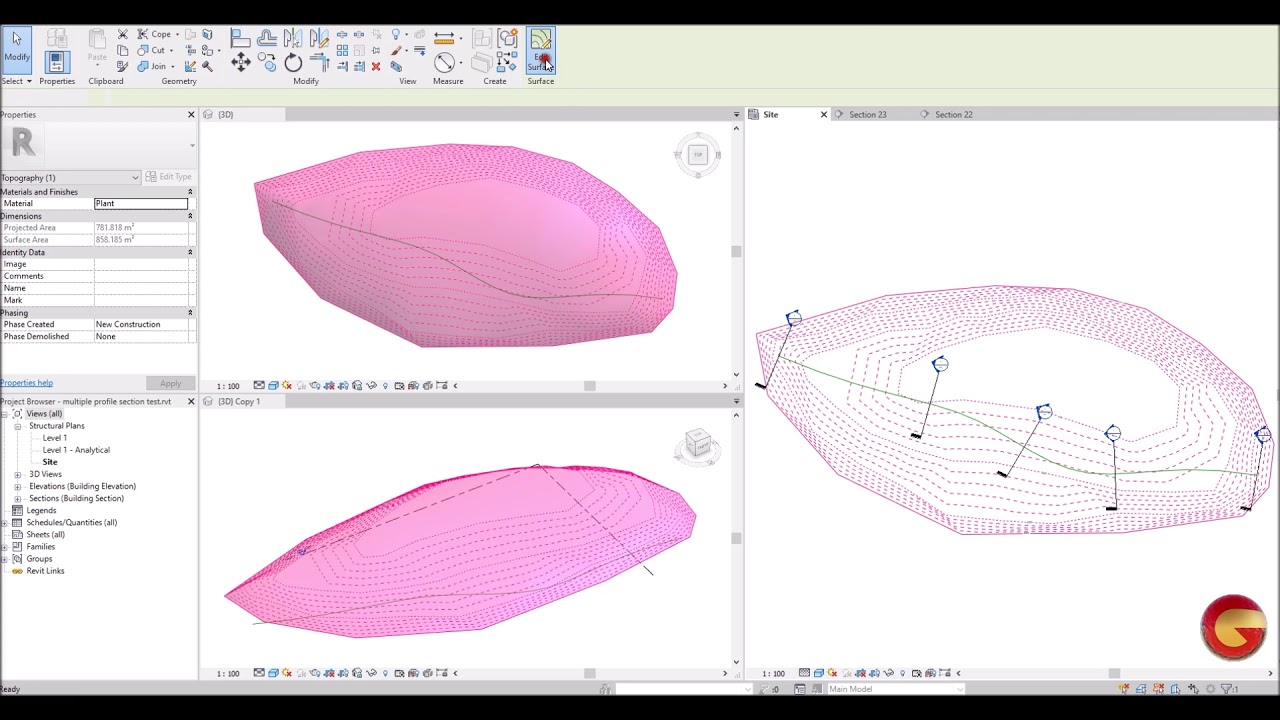Close the Project Browser panel
This screenshot has width=1280, height=720.
click(191, 401)
